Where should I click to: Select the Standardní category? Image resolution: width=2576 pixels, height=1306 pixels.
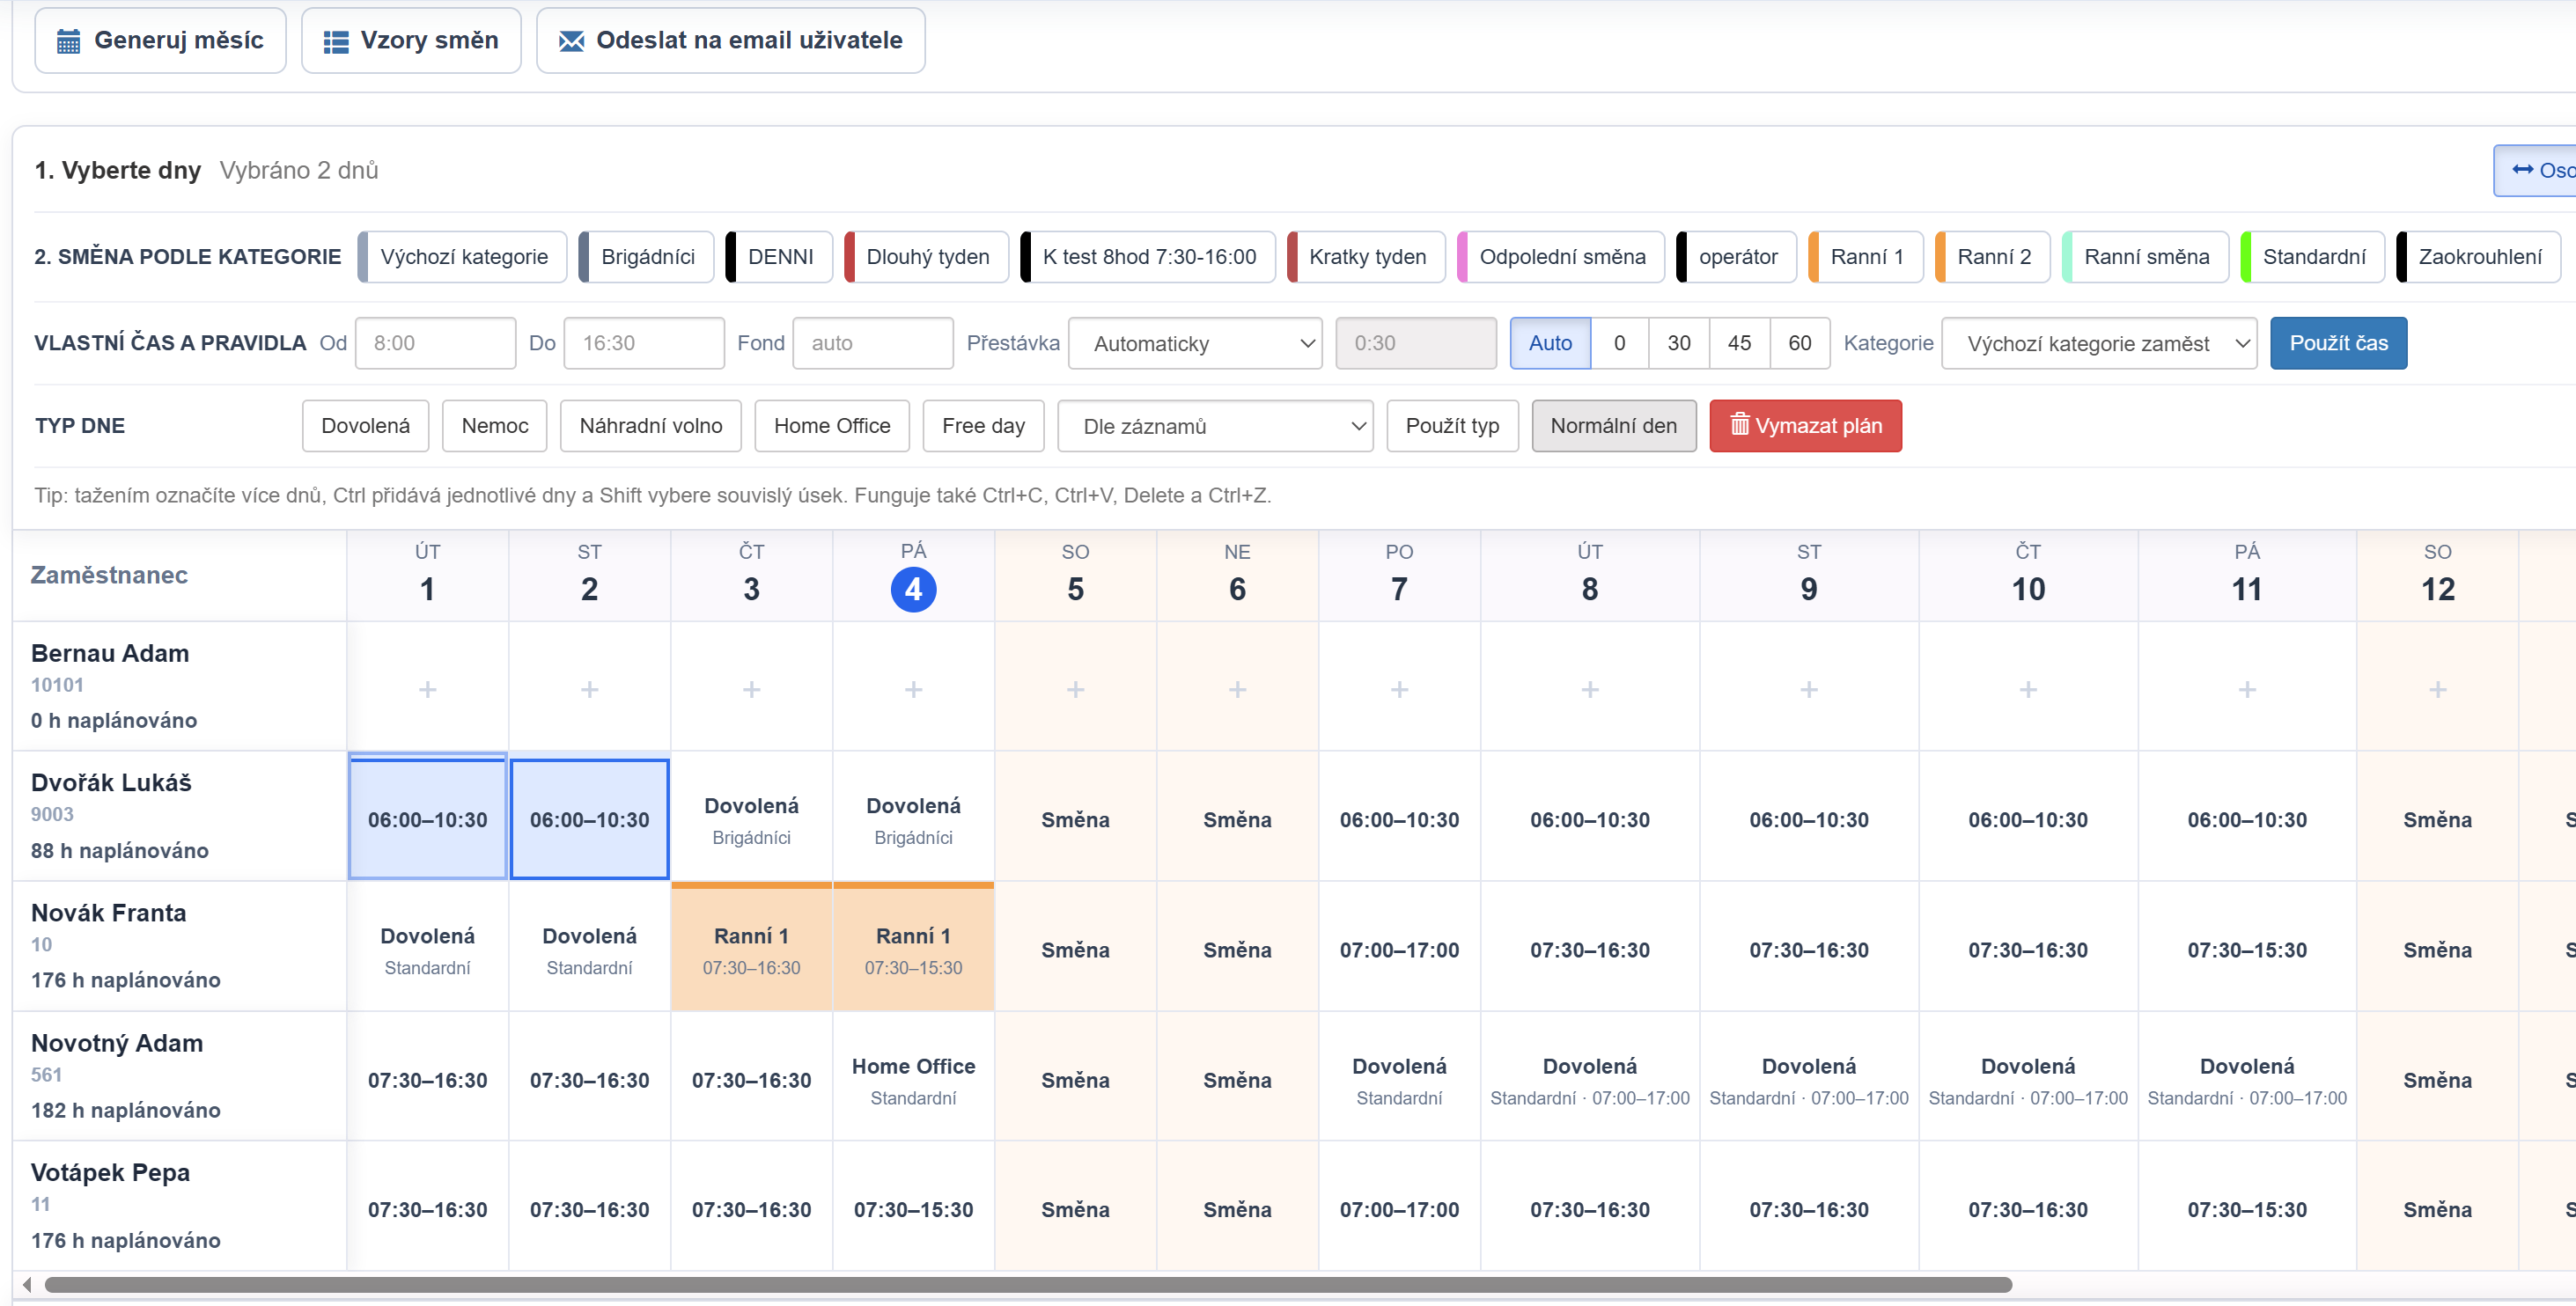coord(2313,257)
